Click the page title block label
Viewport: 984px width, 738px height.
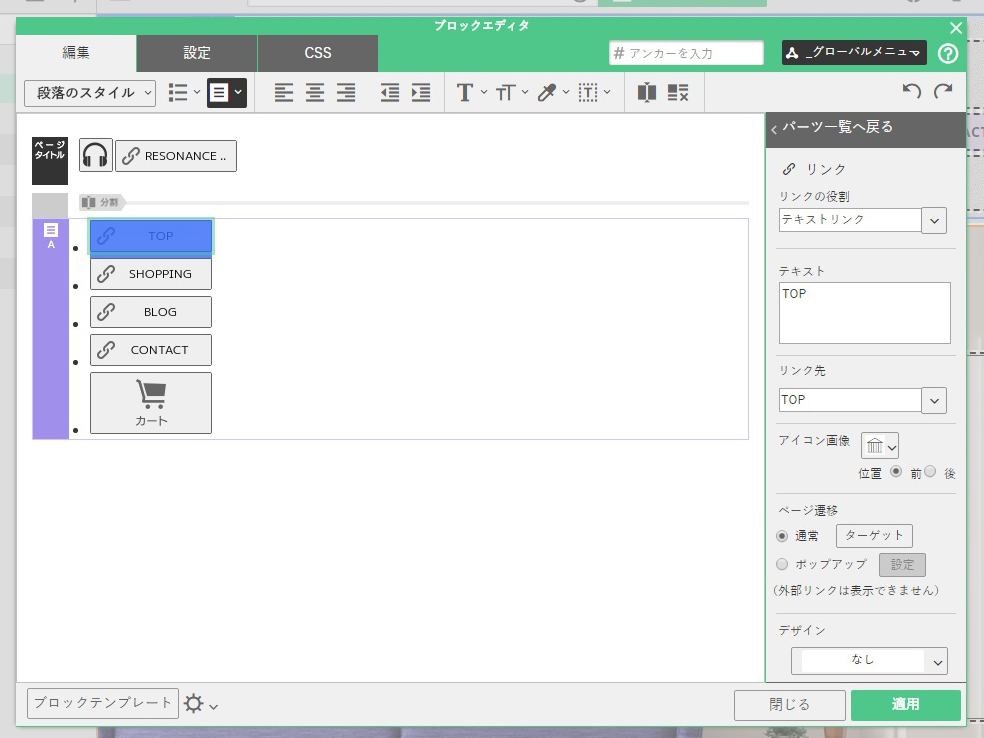50,161
